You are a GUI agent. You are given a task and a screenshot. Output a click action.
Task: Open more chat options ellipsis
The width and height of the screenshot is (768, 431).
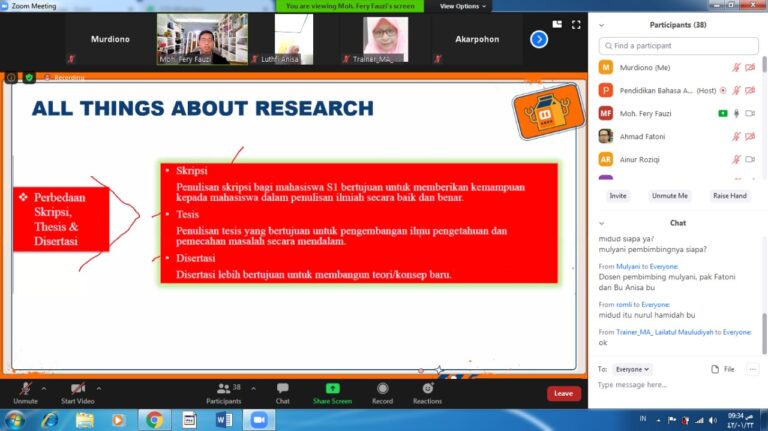753,369
